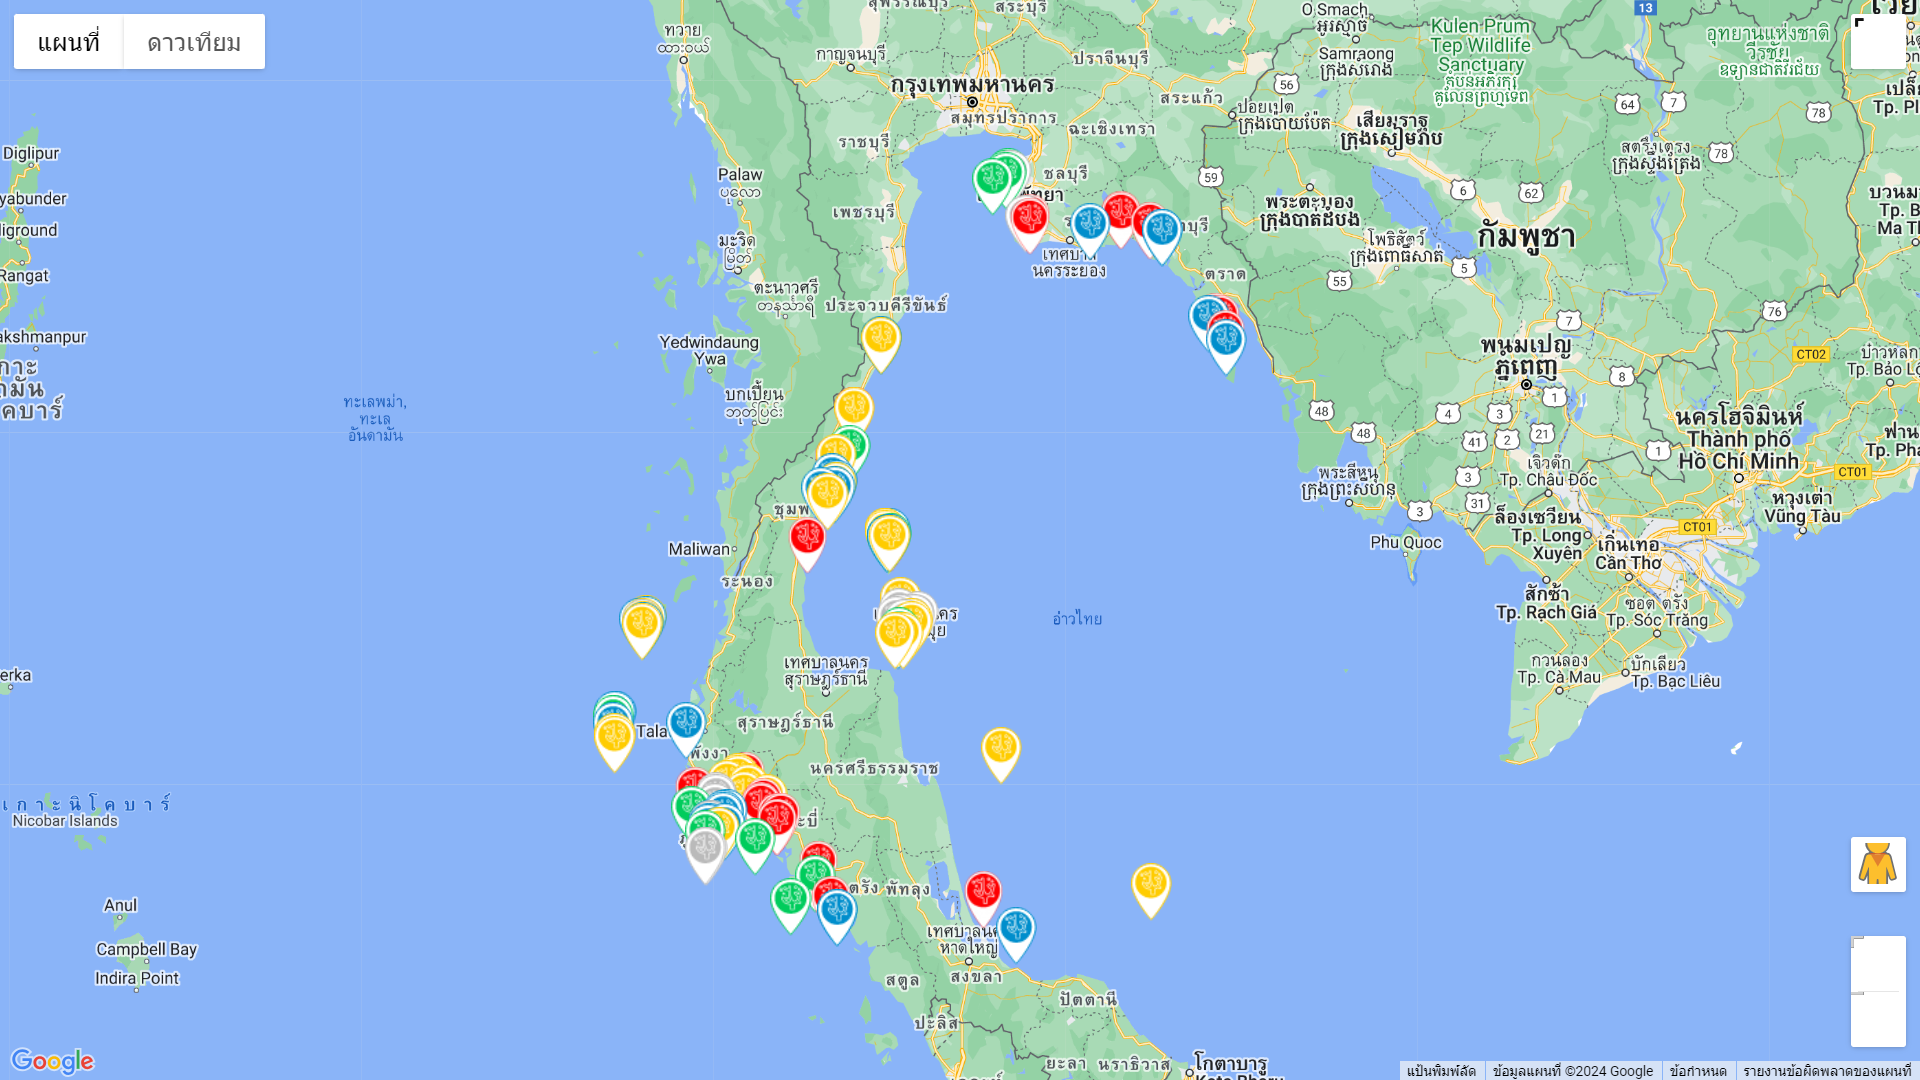This screenshot has width=1920, height=1080.
Task: Open the ข้อกำหนด terms link
Action: [1698, 1071]
